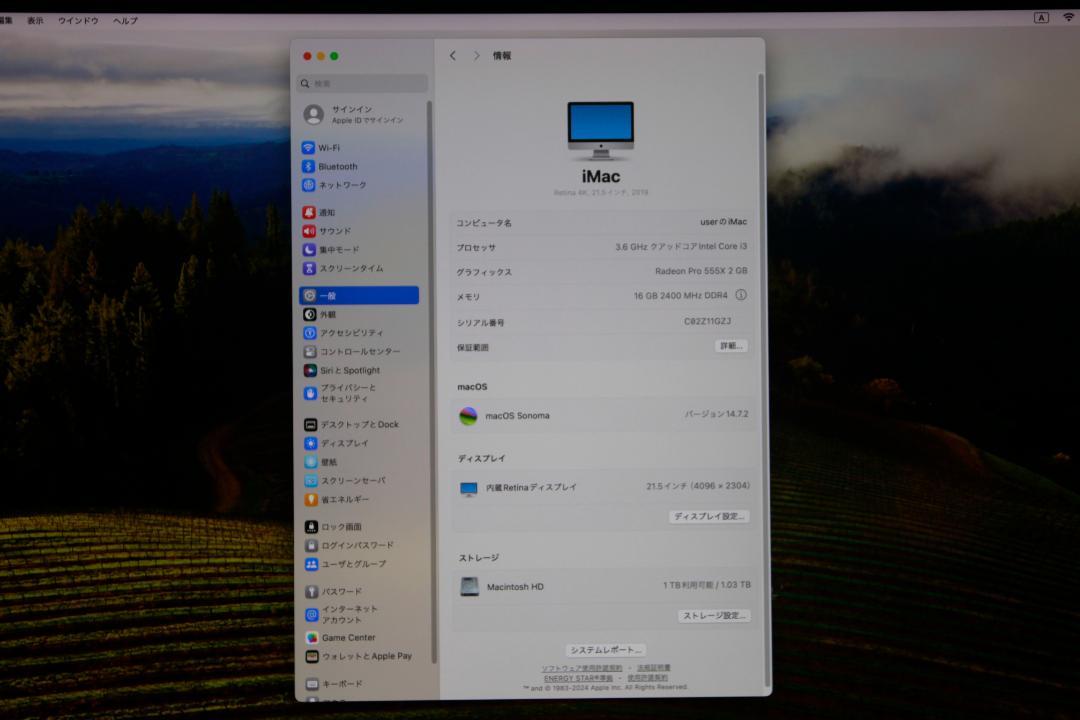Go forward with the right chevron
The height and width of the screenshot is (720, 1080).
point(476,56)
